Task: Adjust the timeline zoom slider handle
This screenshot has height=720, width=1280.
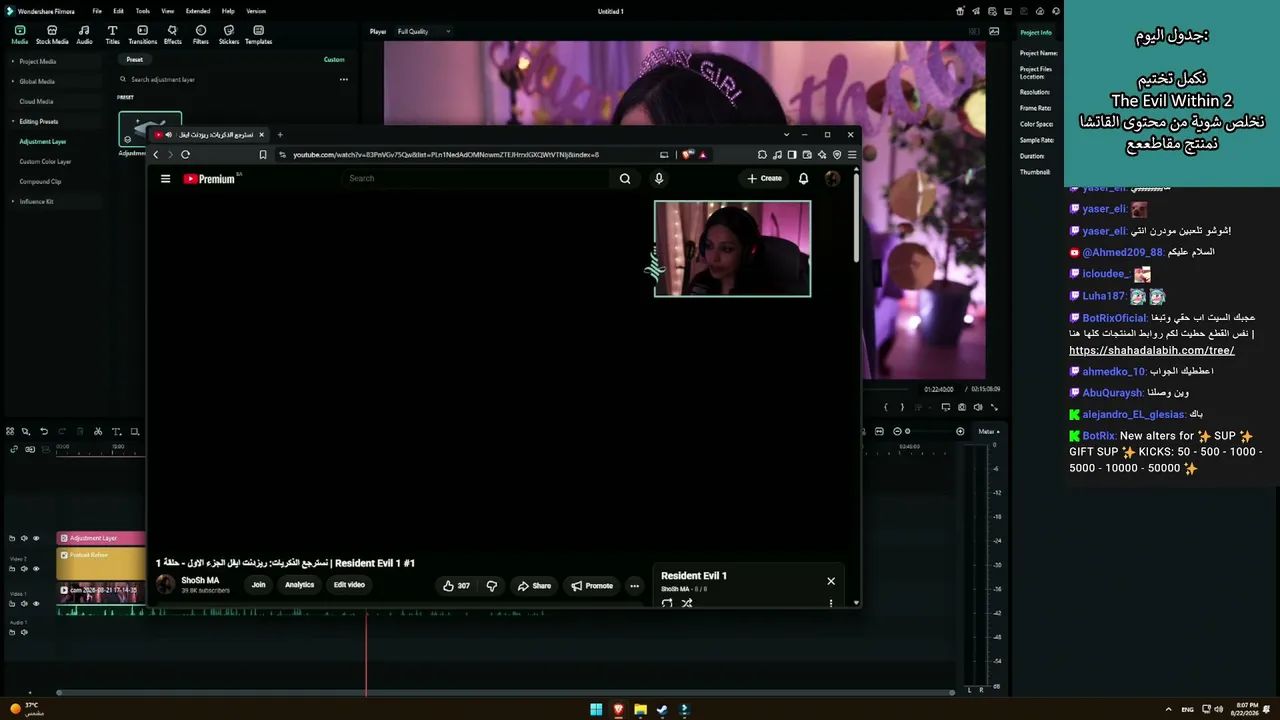Action: click(907, 432)
